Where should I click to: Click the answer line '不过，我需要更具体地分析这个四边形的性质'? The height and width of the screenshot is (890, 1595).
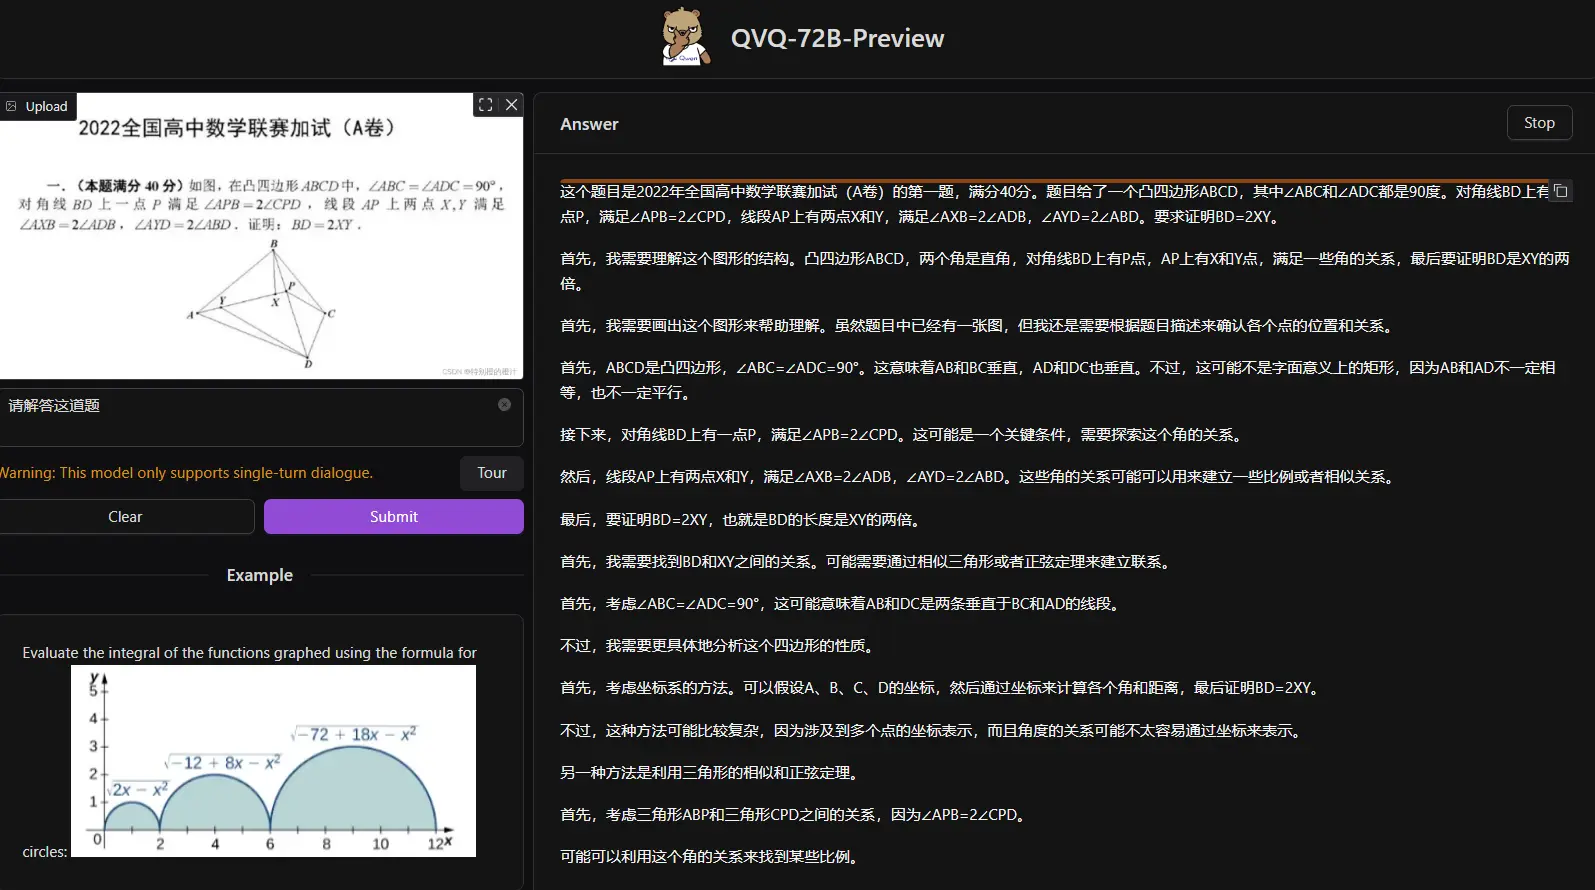pyautogui.click(x=718, y=646)
